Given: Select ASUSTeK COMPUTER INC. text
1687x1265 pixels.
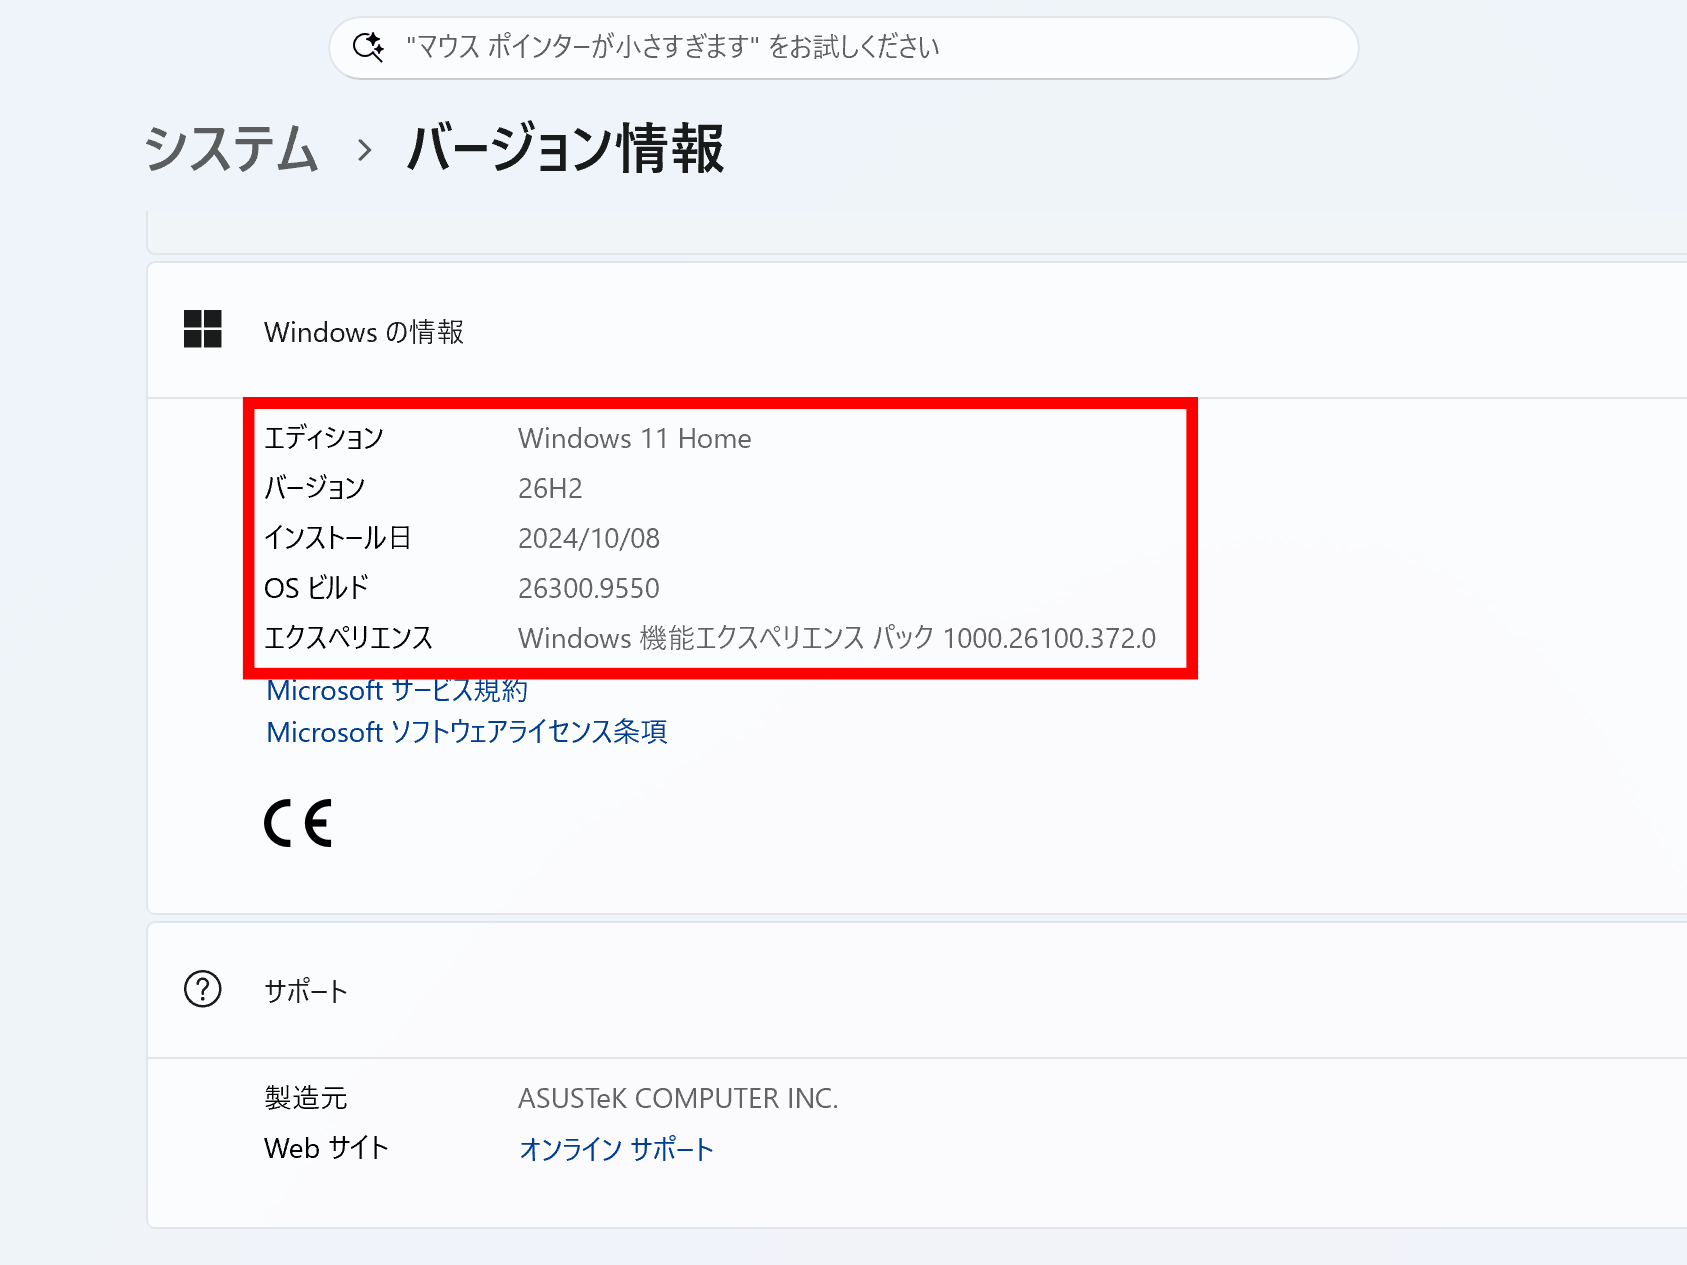Looking at the screenshot, I should 678,1098.
